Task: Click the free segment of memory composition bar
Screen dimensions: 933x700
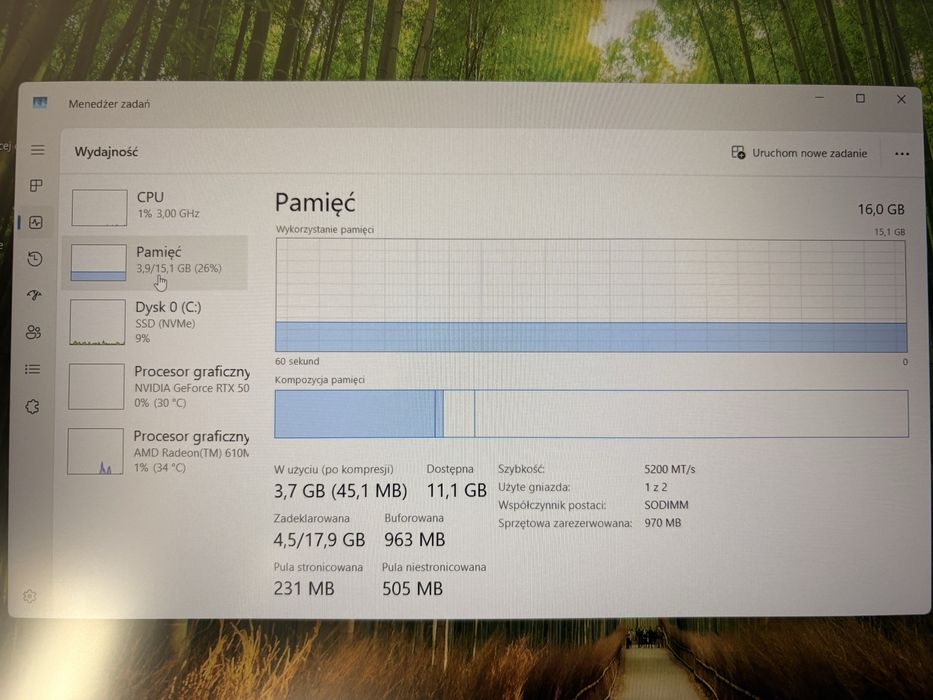Action: (x=691, y=414)
